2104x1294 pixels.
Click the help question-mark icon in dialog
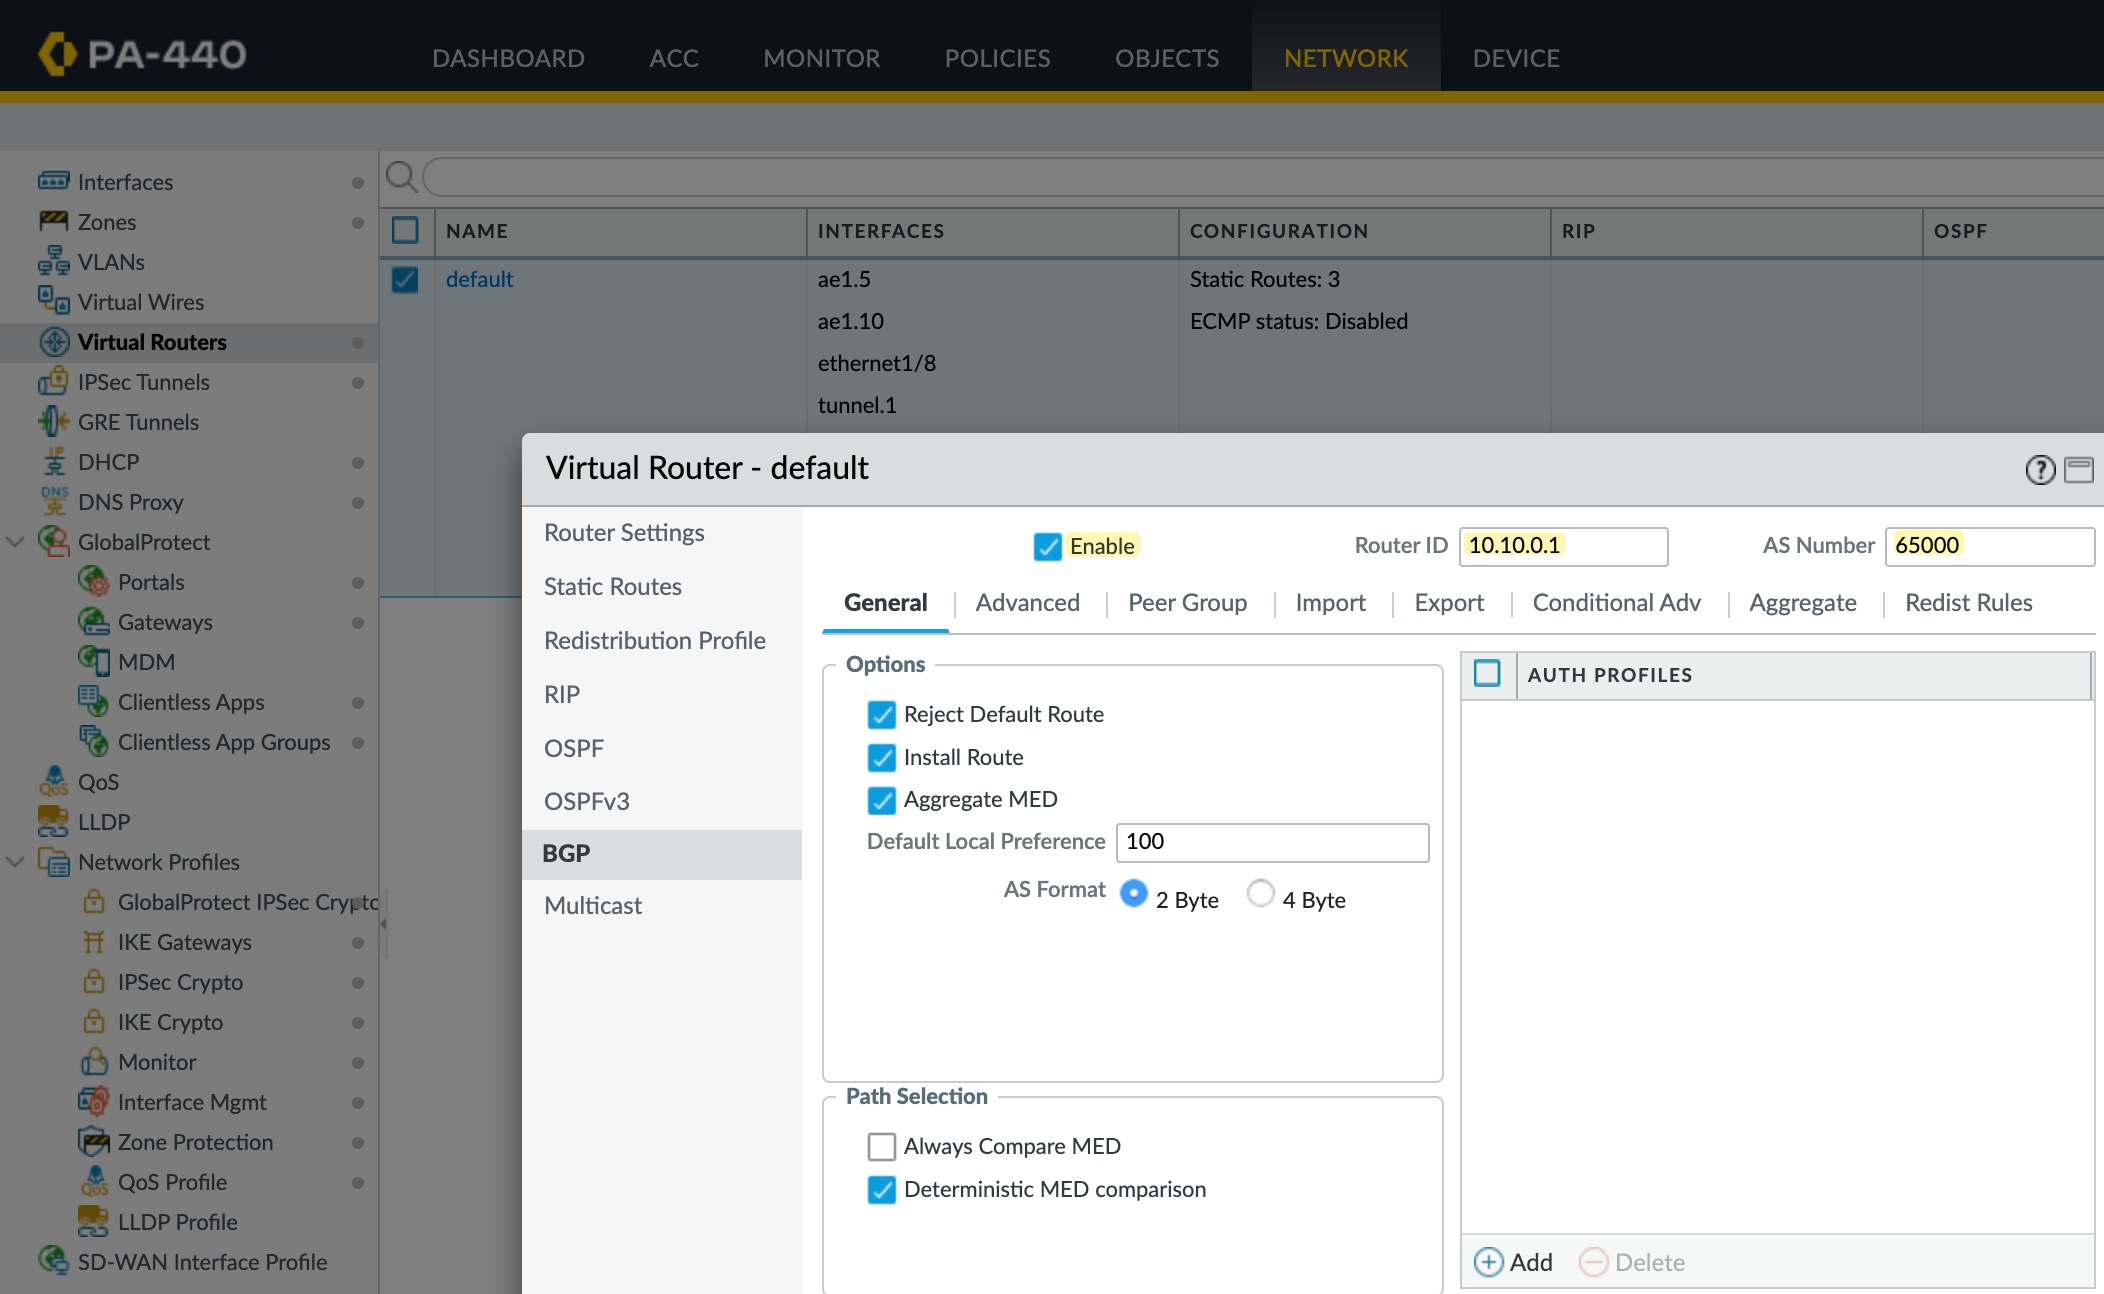point(2040,469)
